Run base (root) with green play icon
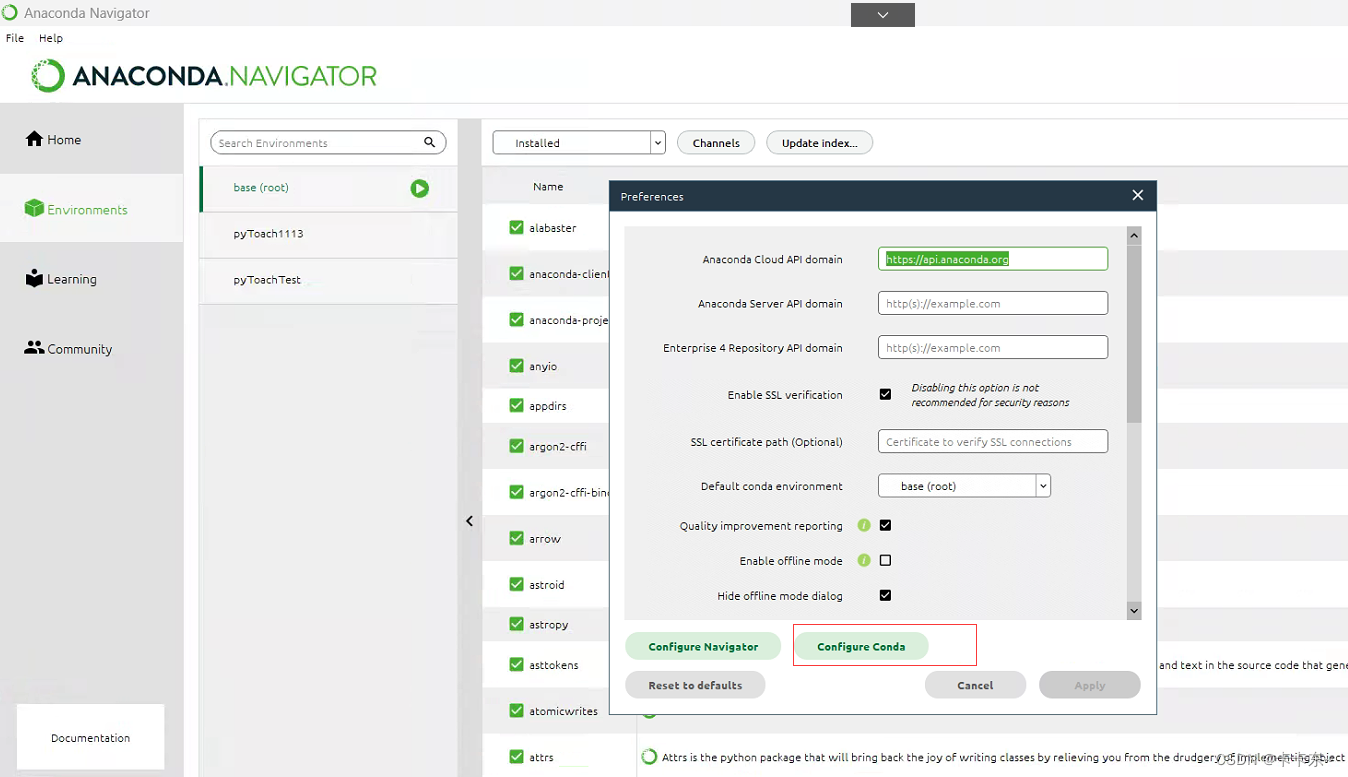The width and height of the screenshot is (1348, 777). 420,188
